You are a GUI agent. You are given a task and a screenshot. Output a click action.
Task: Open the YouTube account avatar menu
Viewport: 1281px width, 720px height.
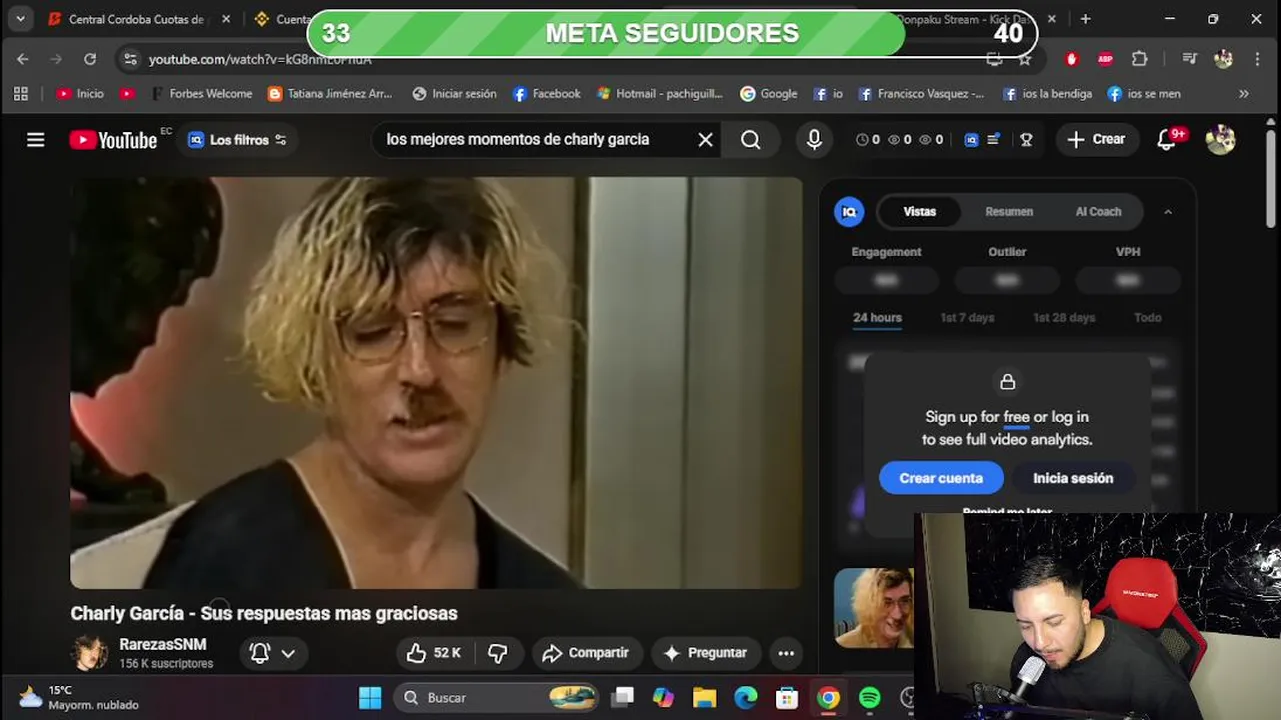(1220, 140)
